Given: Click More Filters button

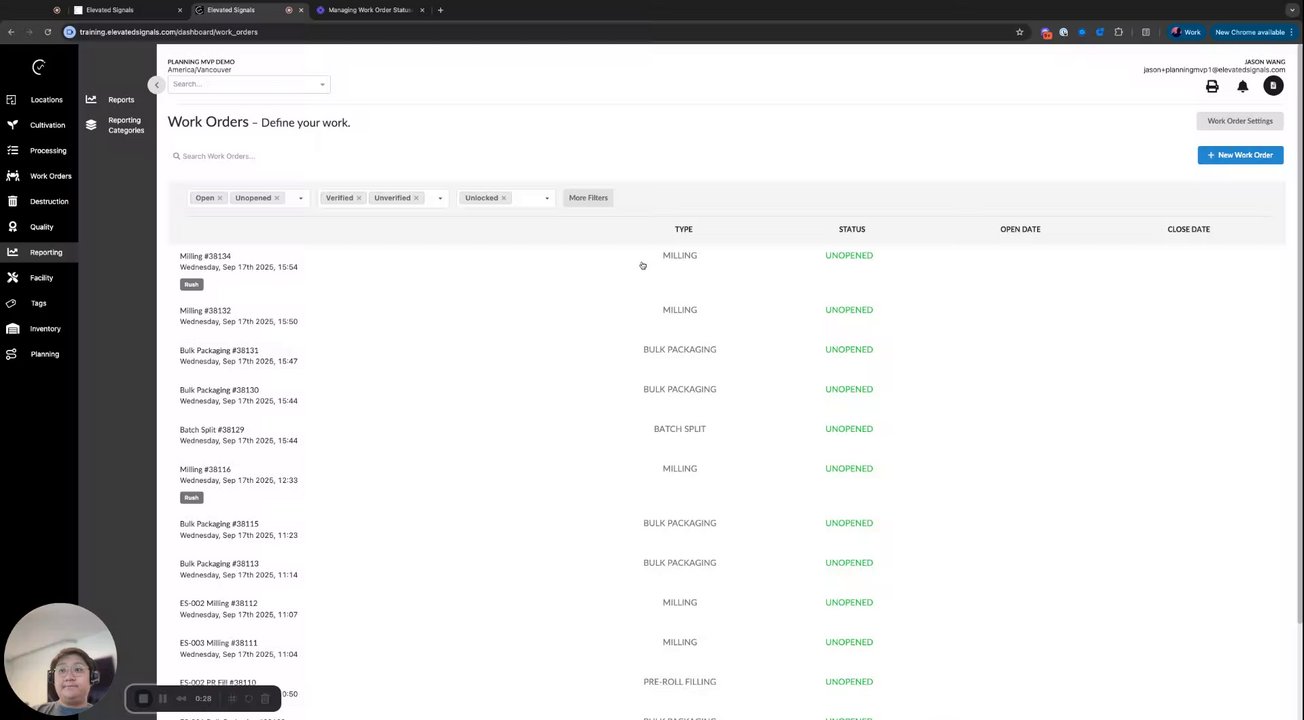Looking at the screenshot, I should click(x=588, y=198).
